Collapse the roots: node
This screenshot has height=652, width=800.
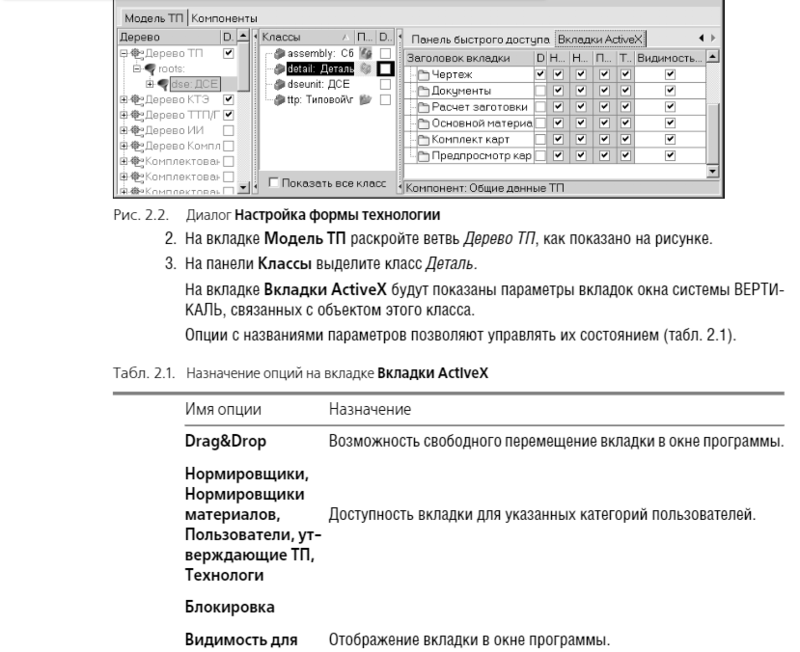pyautogui.click(x=137, y=69)
